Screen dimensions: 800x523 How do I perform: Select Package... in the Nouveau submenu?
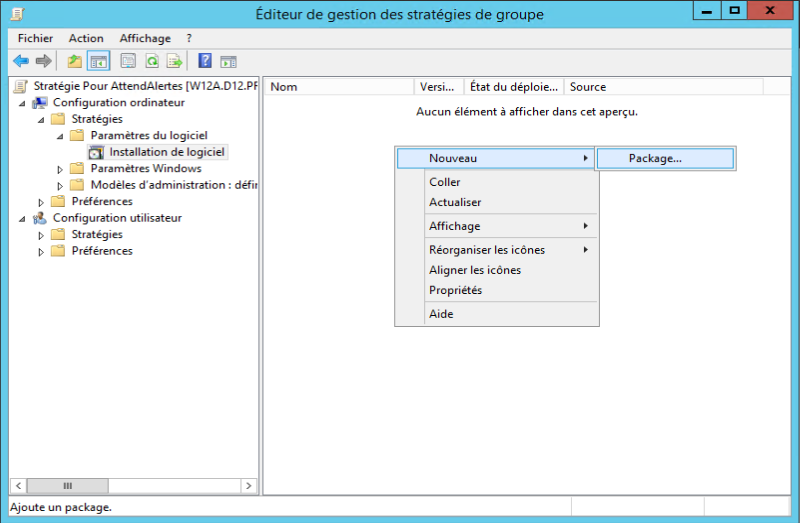point(655,158)
